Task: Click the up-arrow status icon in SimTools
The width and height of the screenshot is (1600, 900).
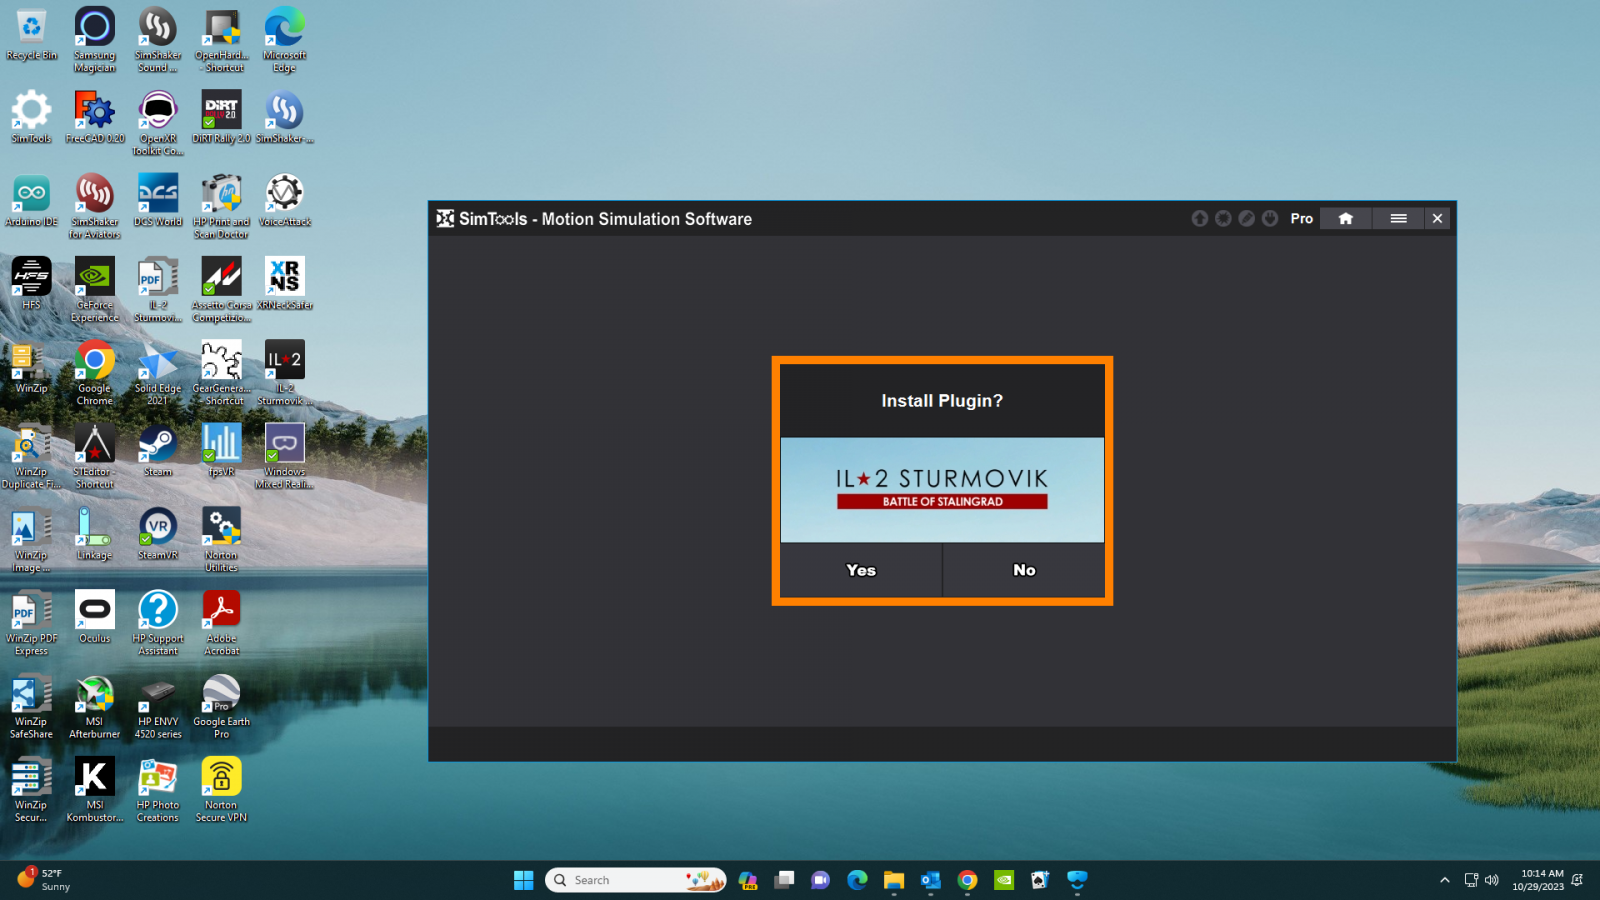Action: (x=1200, y=218)
